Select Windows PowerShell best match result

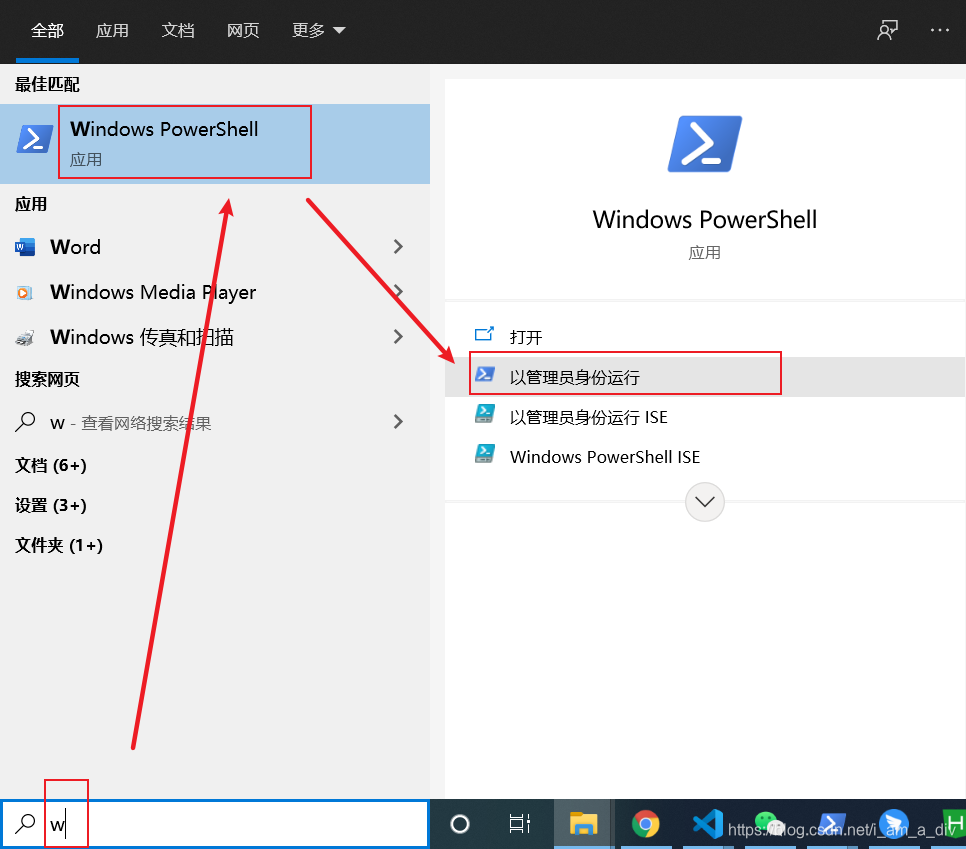[x=215, y=143]
